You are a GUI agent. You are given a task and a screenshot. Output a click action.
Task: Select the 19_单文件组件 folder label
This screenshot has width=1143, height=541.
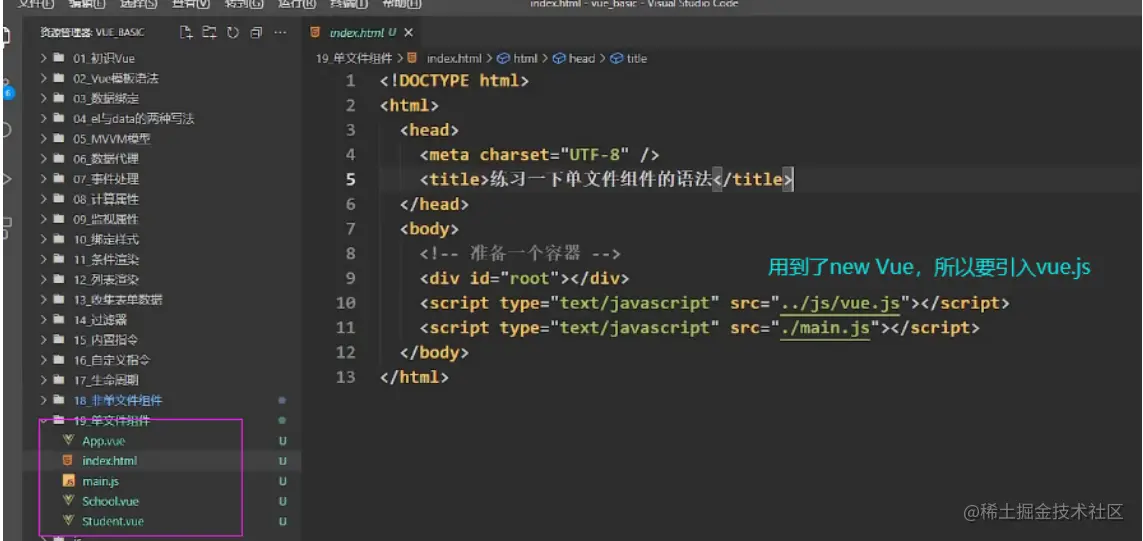tap(112, 421)
